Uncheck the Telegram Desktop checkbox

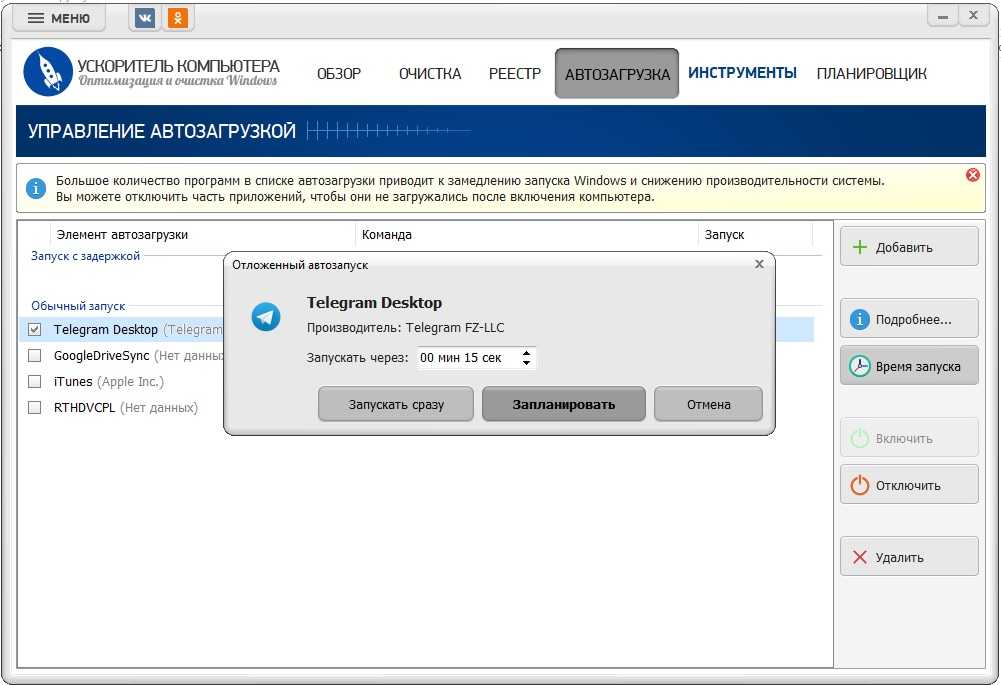tap(35, 329)
